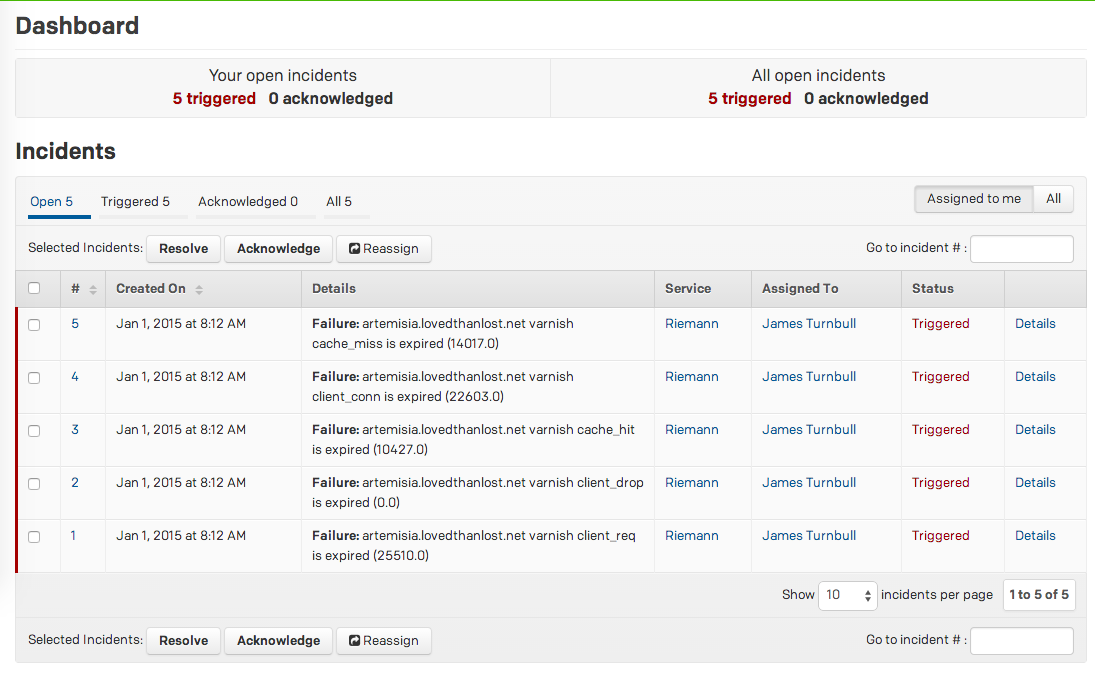Open James Turnbull on incident 2 row
Screen dimensions: 1095x677
click(809, 483)
